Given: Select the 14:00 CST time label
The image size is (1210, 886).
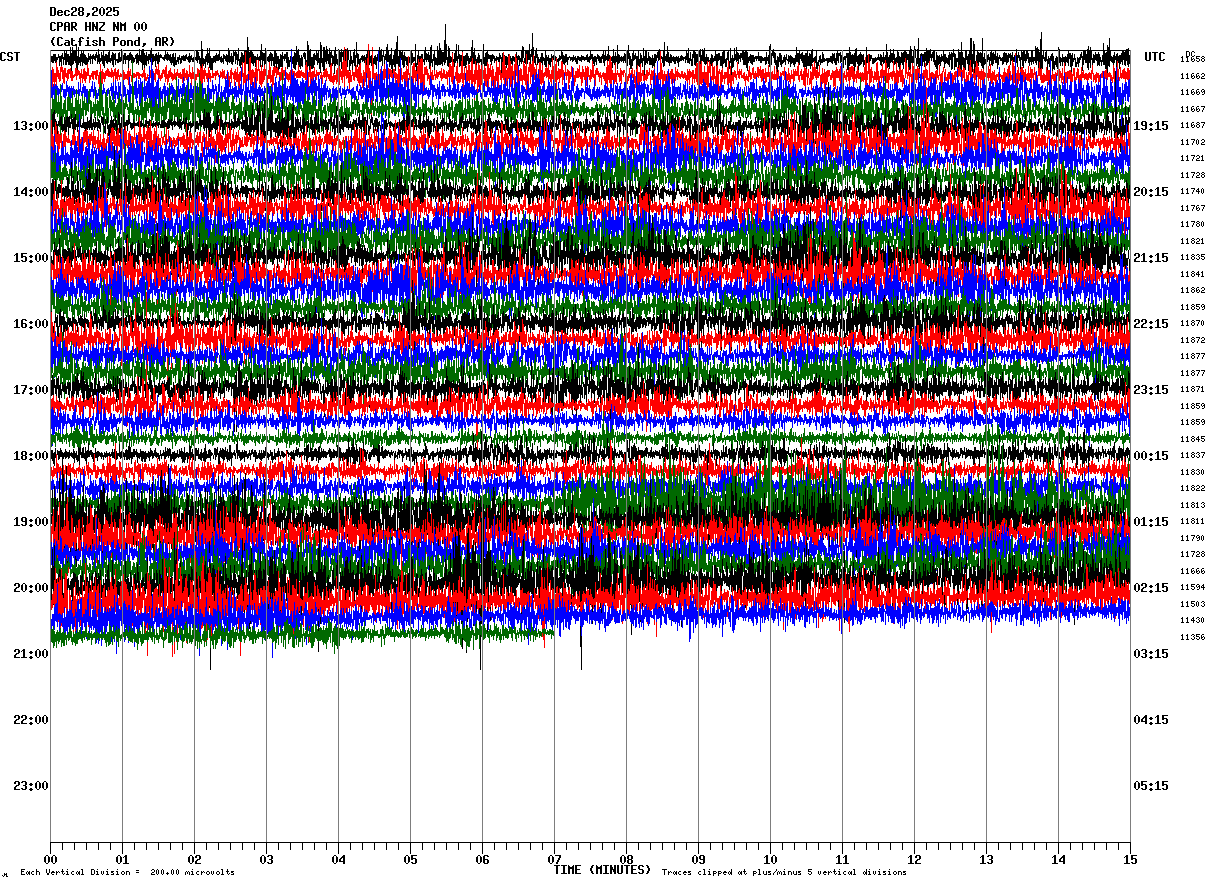Looking at the screenshot, I should click(30, 192).
